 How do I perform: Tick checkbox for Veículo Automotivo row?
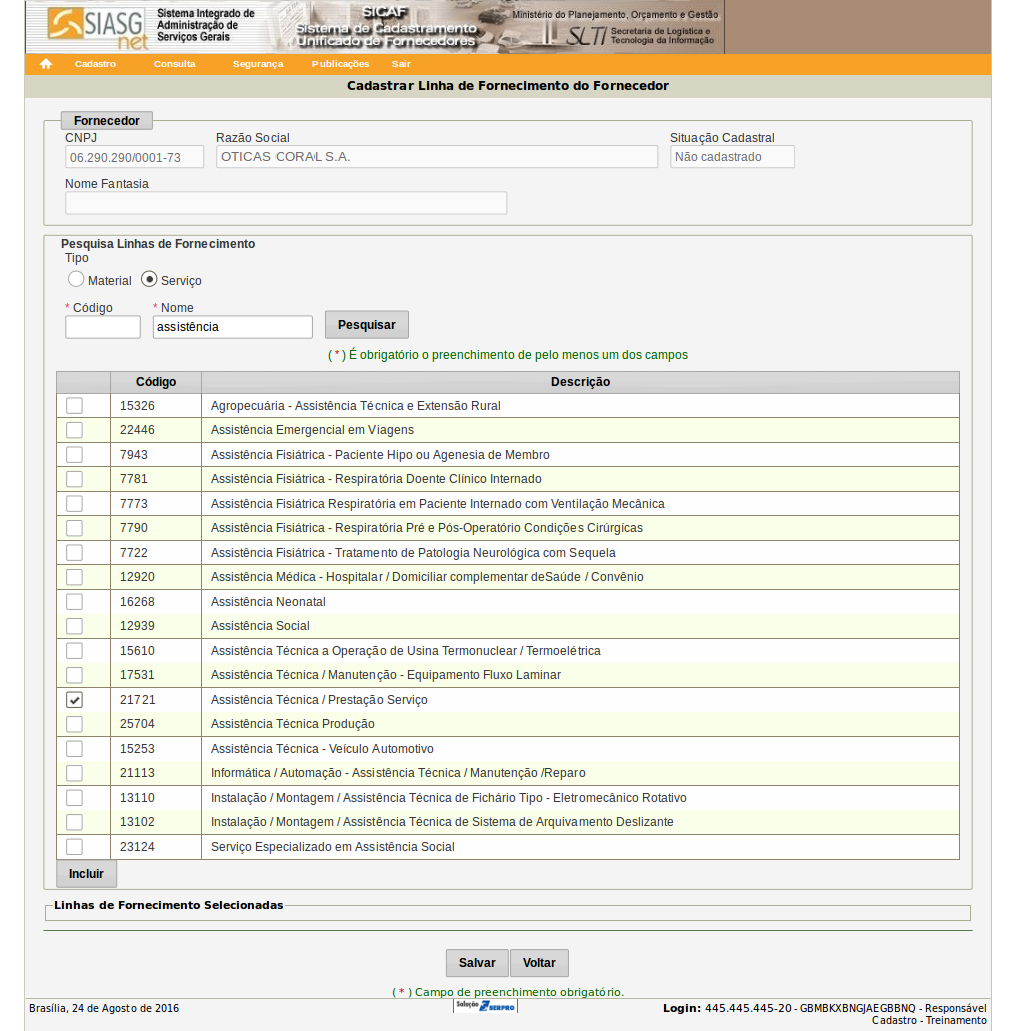tap(74, 748)
